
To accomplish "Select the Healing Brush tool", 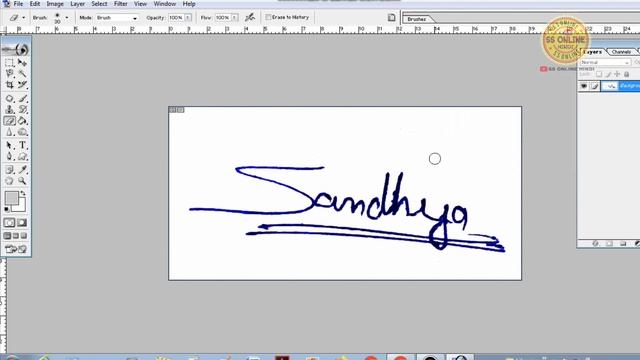I will pyautogui.click(x=9, y=98).
